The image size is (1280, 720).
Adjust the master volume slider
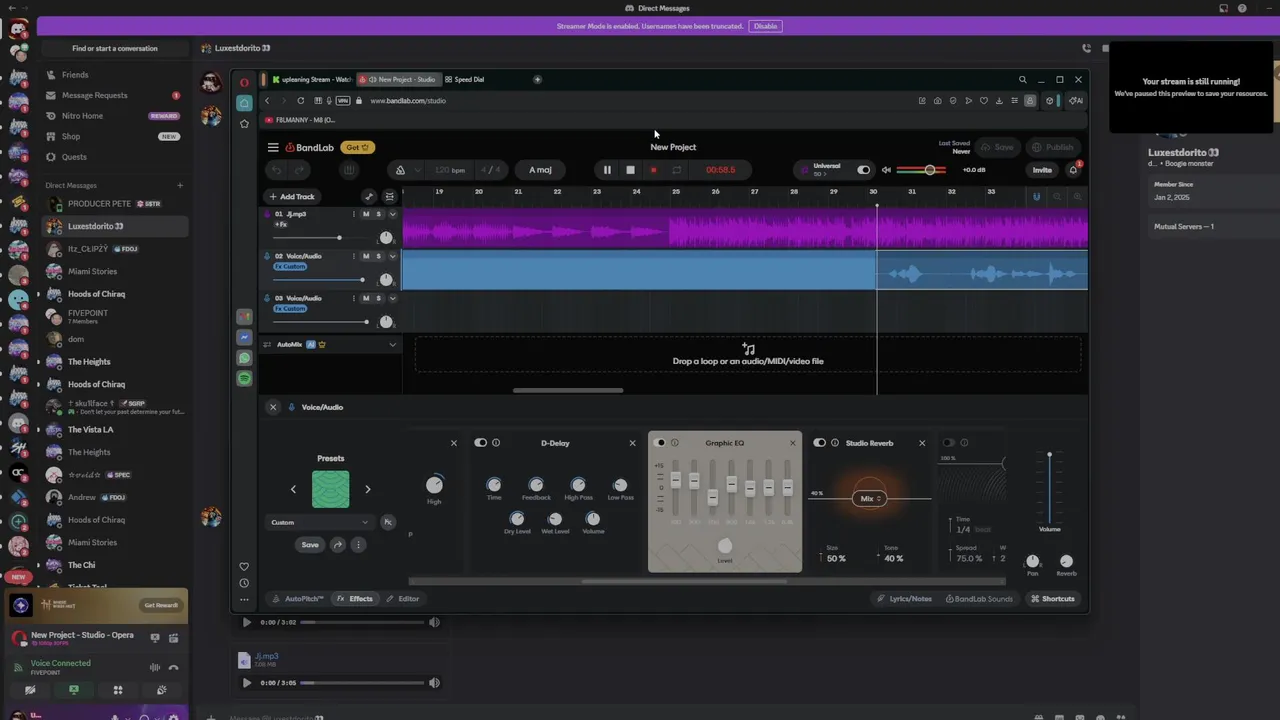point(929,170)
